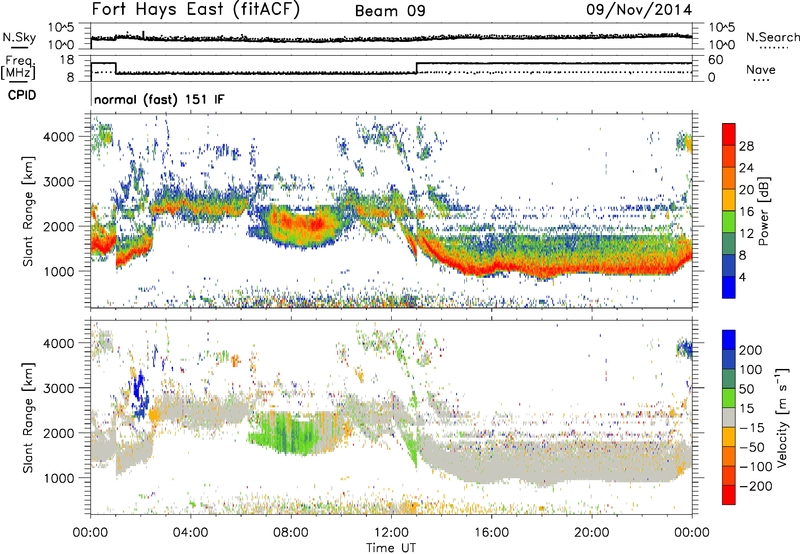Select the "Freq. [MHz]" axis label
This screenshot has width=800, height=554.
[x=18, y=67]
